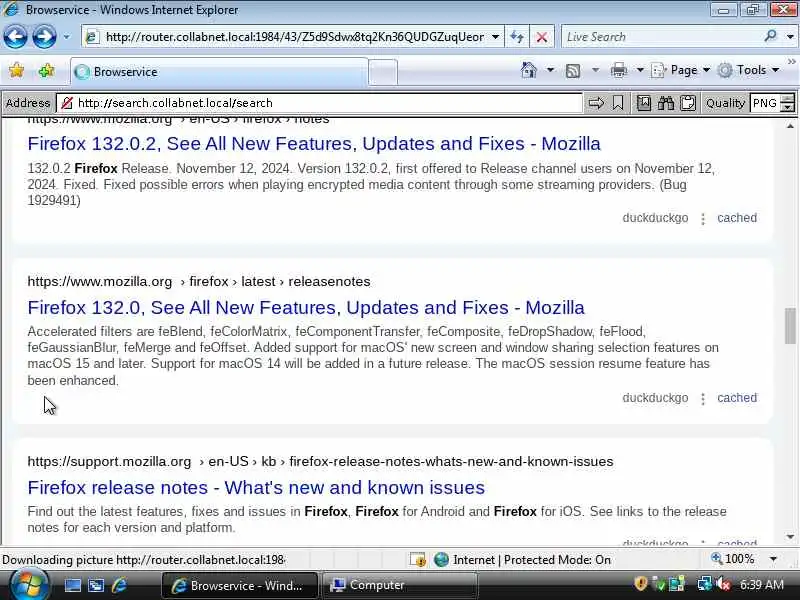Expand the zoom level dropdown arrow

click(773, 559)
